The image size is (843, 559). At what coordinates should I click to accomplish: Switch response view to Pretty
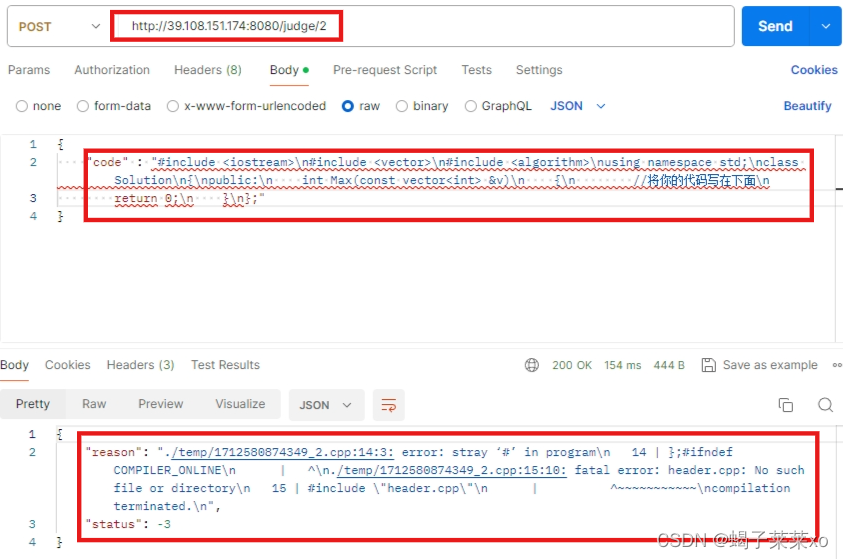tap(33, 404)
